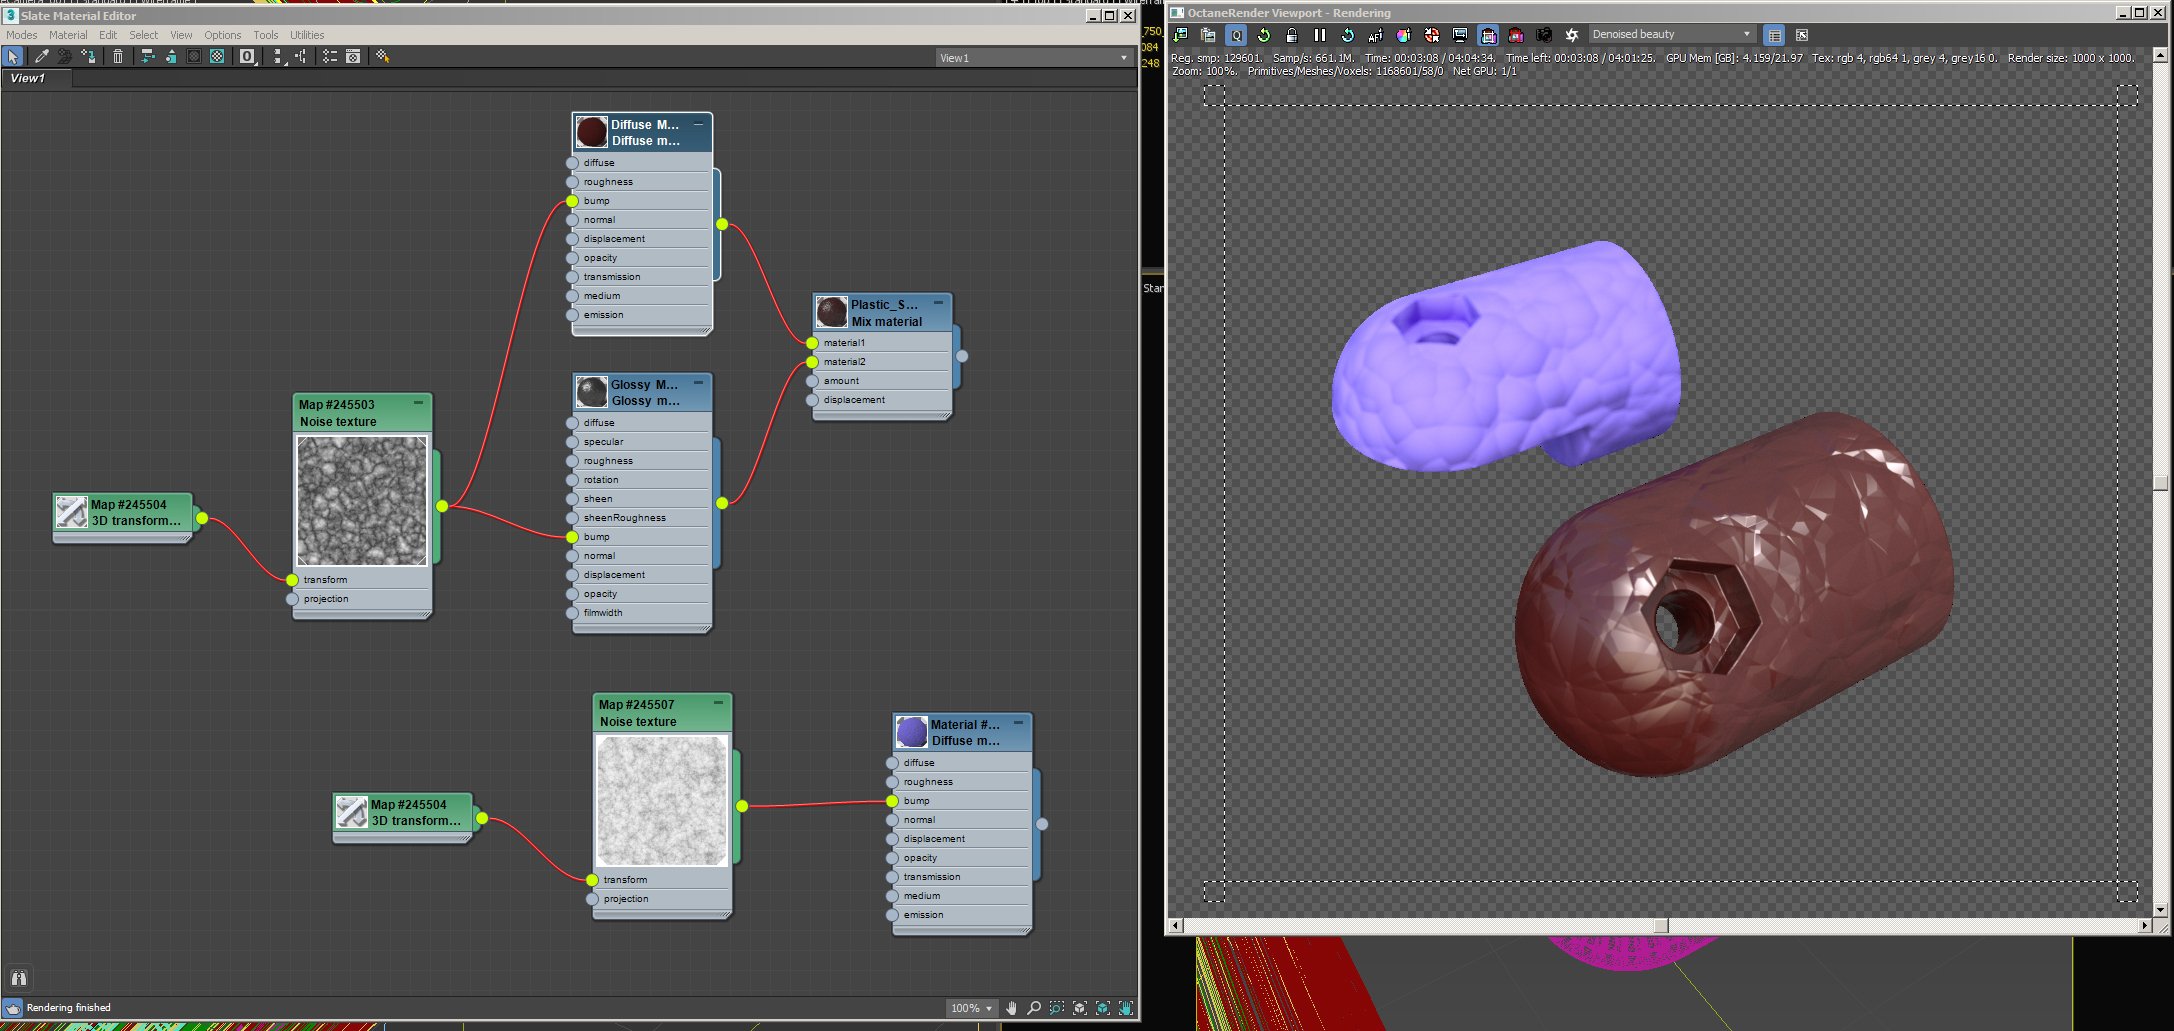Pause the Octane render
Screen dimensions: 2174x1031
[x=1320, y=35]
